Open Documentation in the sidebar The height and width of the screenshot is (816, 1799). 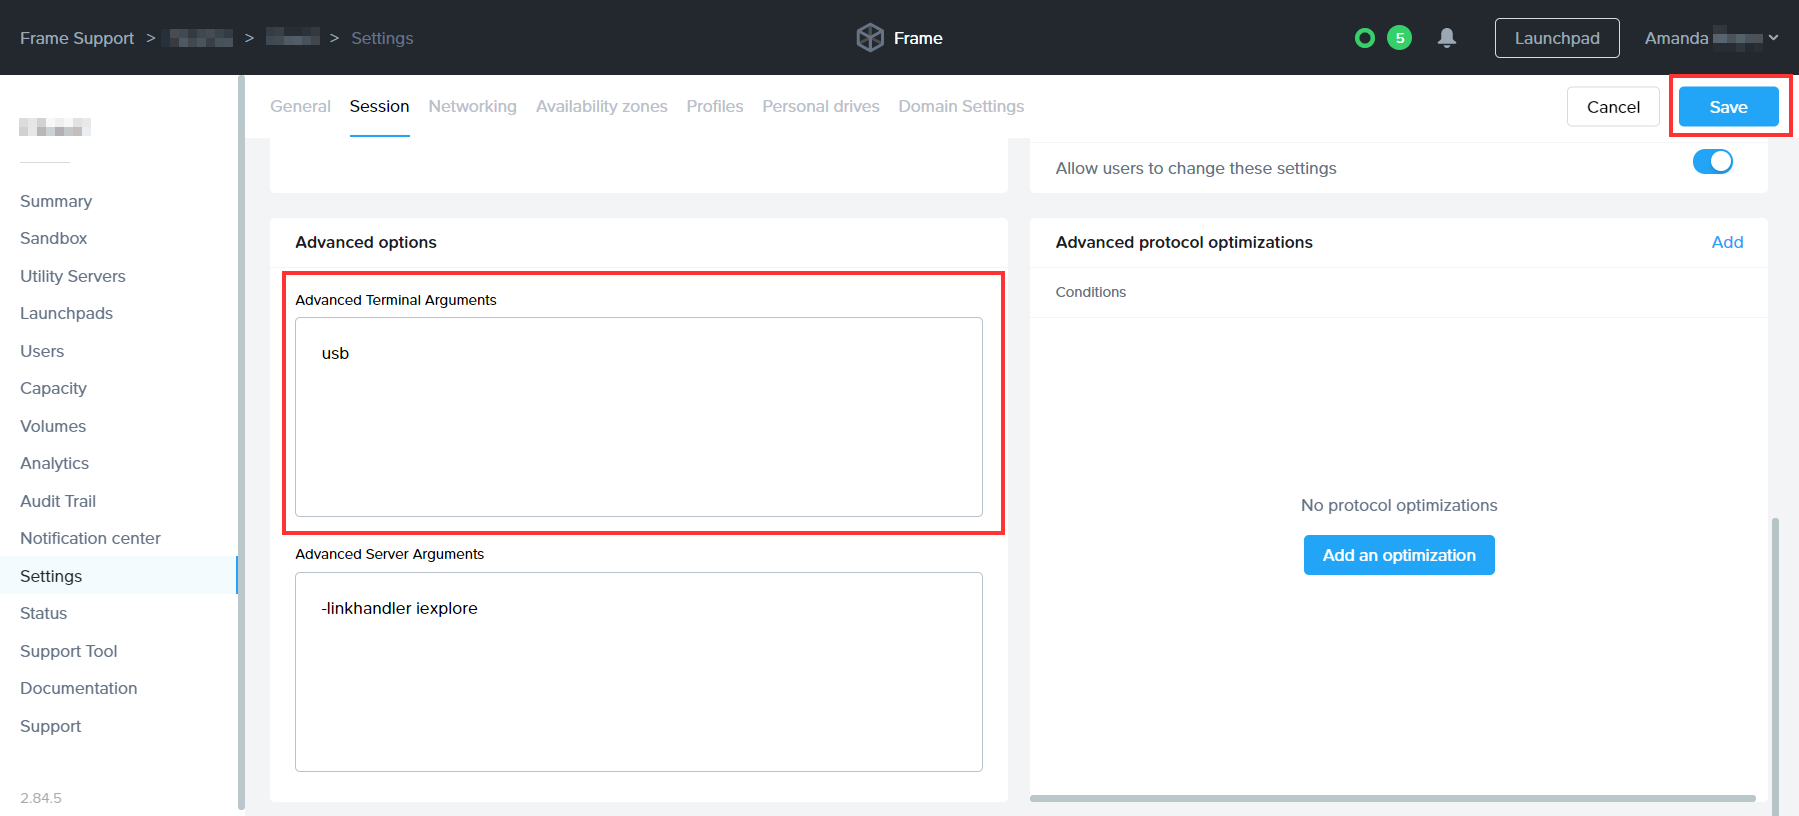pyautogui.click(x=78, y=688)
